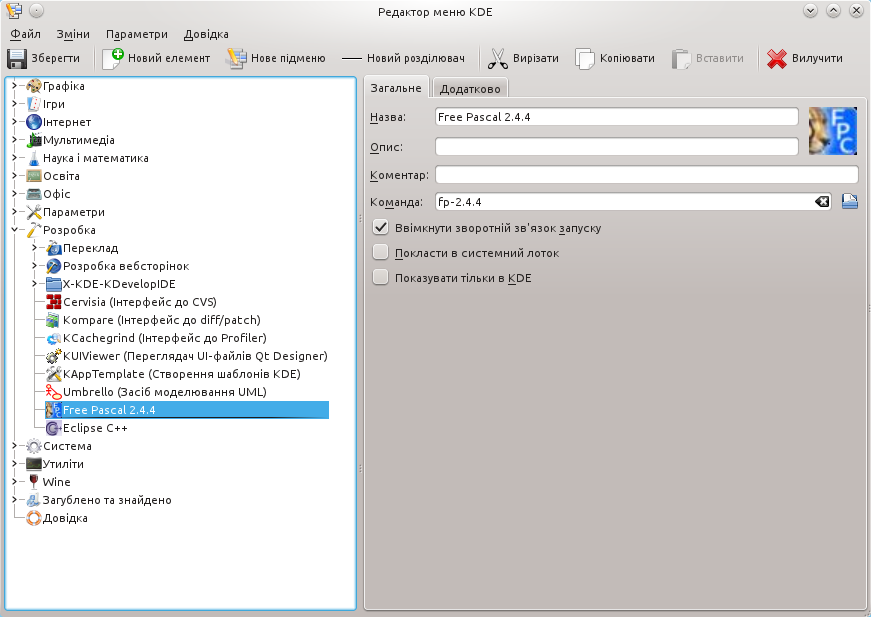
Task: Insert a Новий розділювач separator
Action: point(403,58)
